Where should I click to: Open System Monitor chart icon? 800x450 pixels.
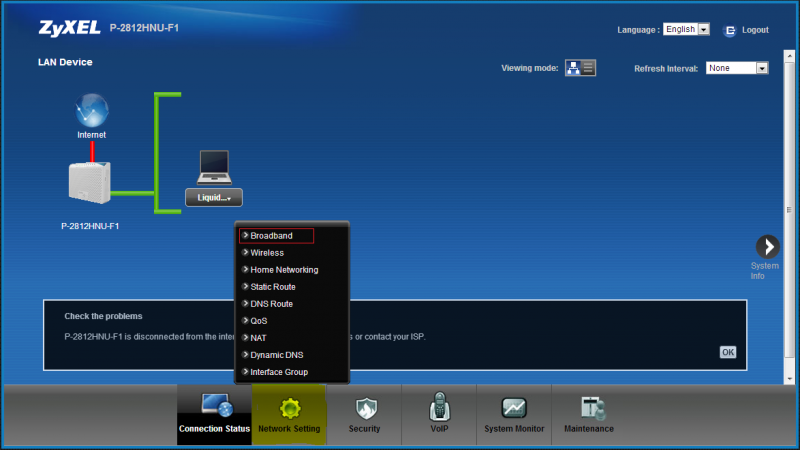pyautogui.click(x=514, y=408)
